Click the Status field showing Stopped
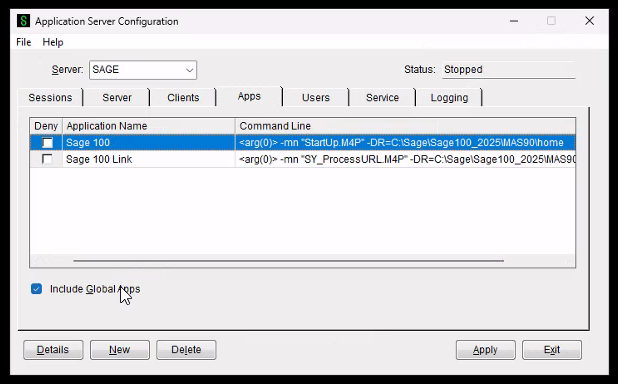 coord(508,70)
